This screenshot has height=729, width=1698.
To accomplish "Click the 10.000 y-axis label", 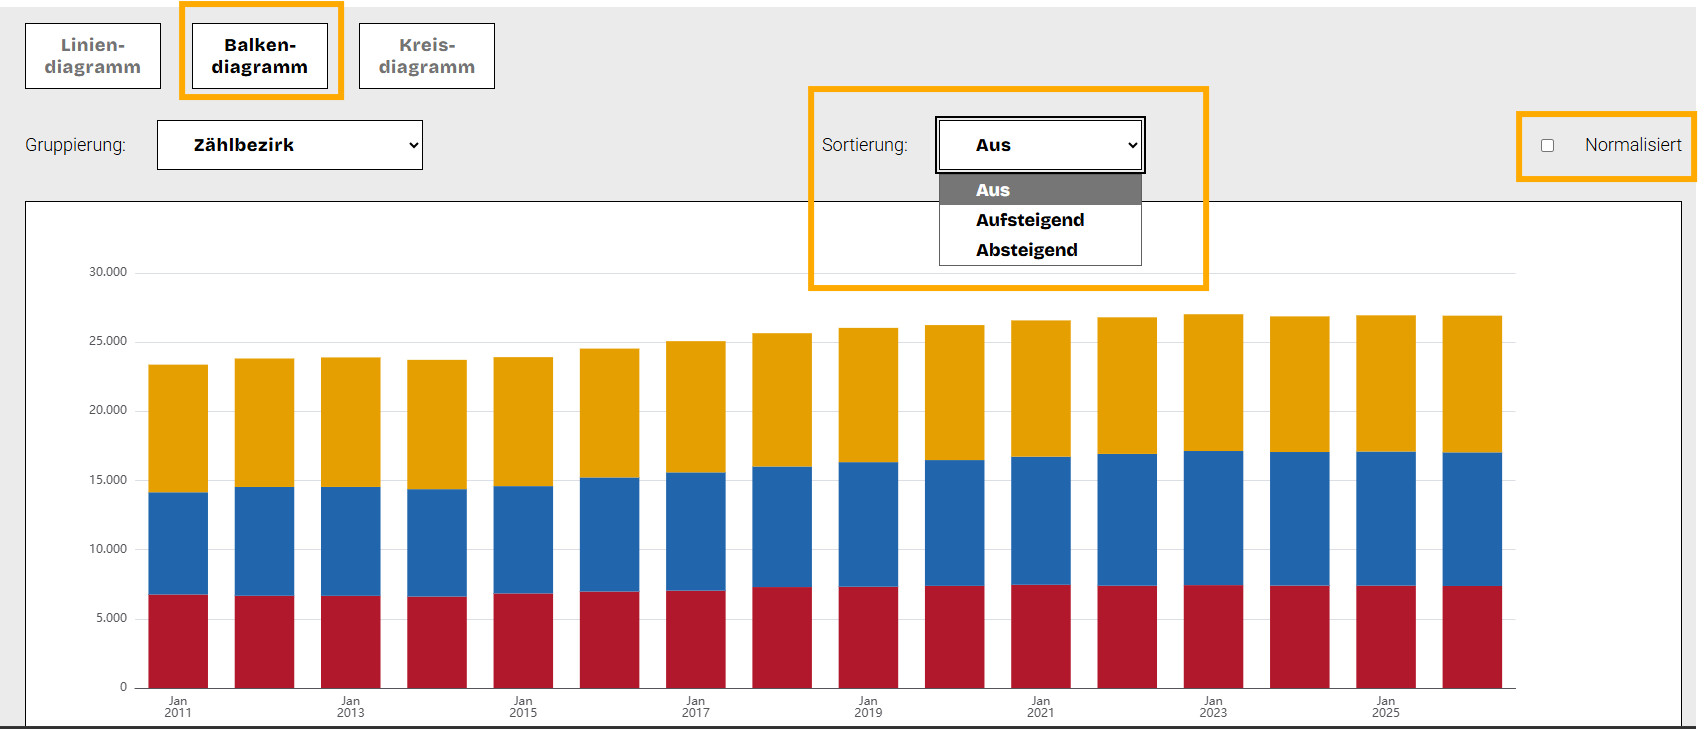I will pos(108,549).
